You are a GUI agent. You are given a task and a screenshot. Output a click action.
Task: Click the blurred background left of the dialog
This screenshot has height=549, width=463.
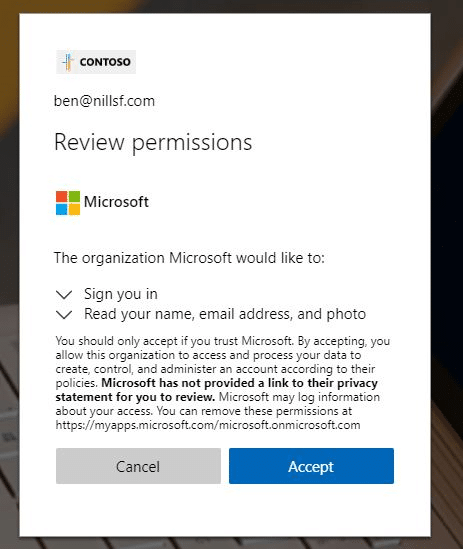[x=9, y=245]
